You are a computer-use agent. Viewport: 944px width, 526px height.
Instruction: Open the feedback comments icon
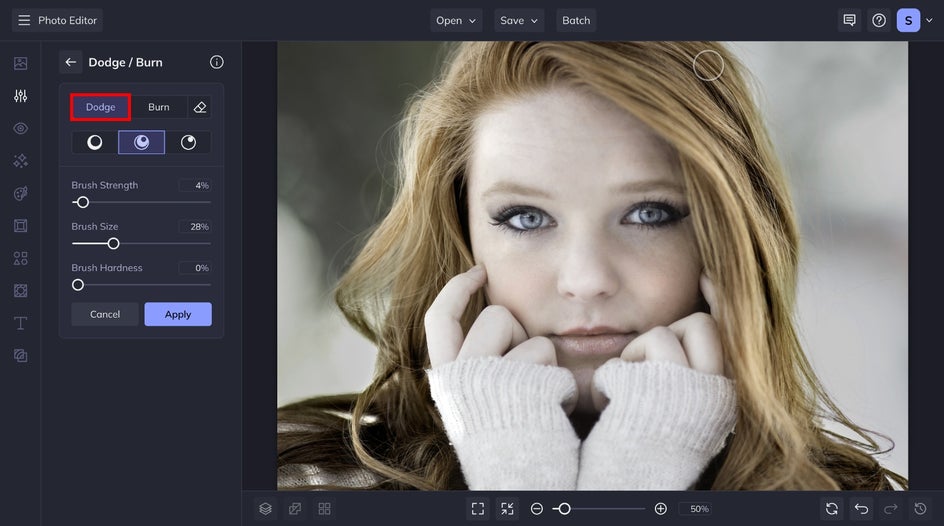849,20
